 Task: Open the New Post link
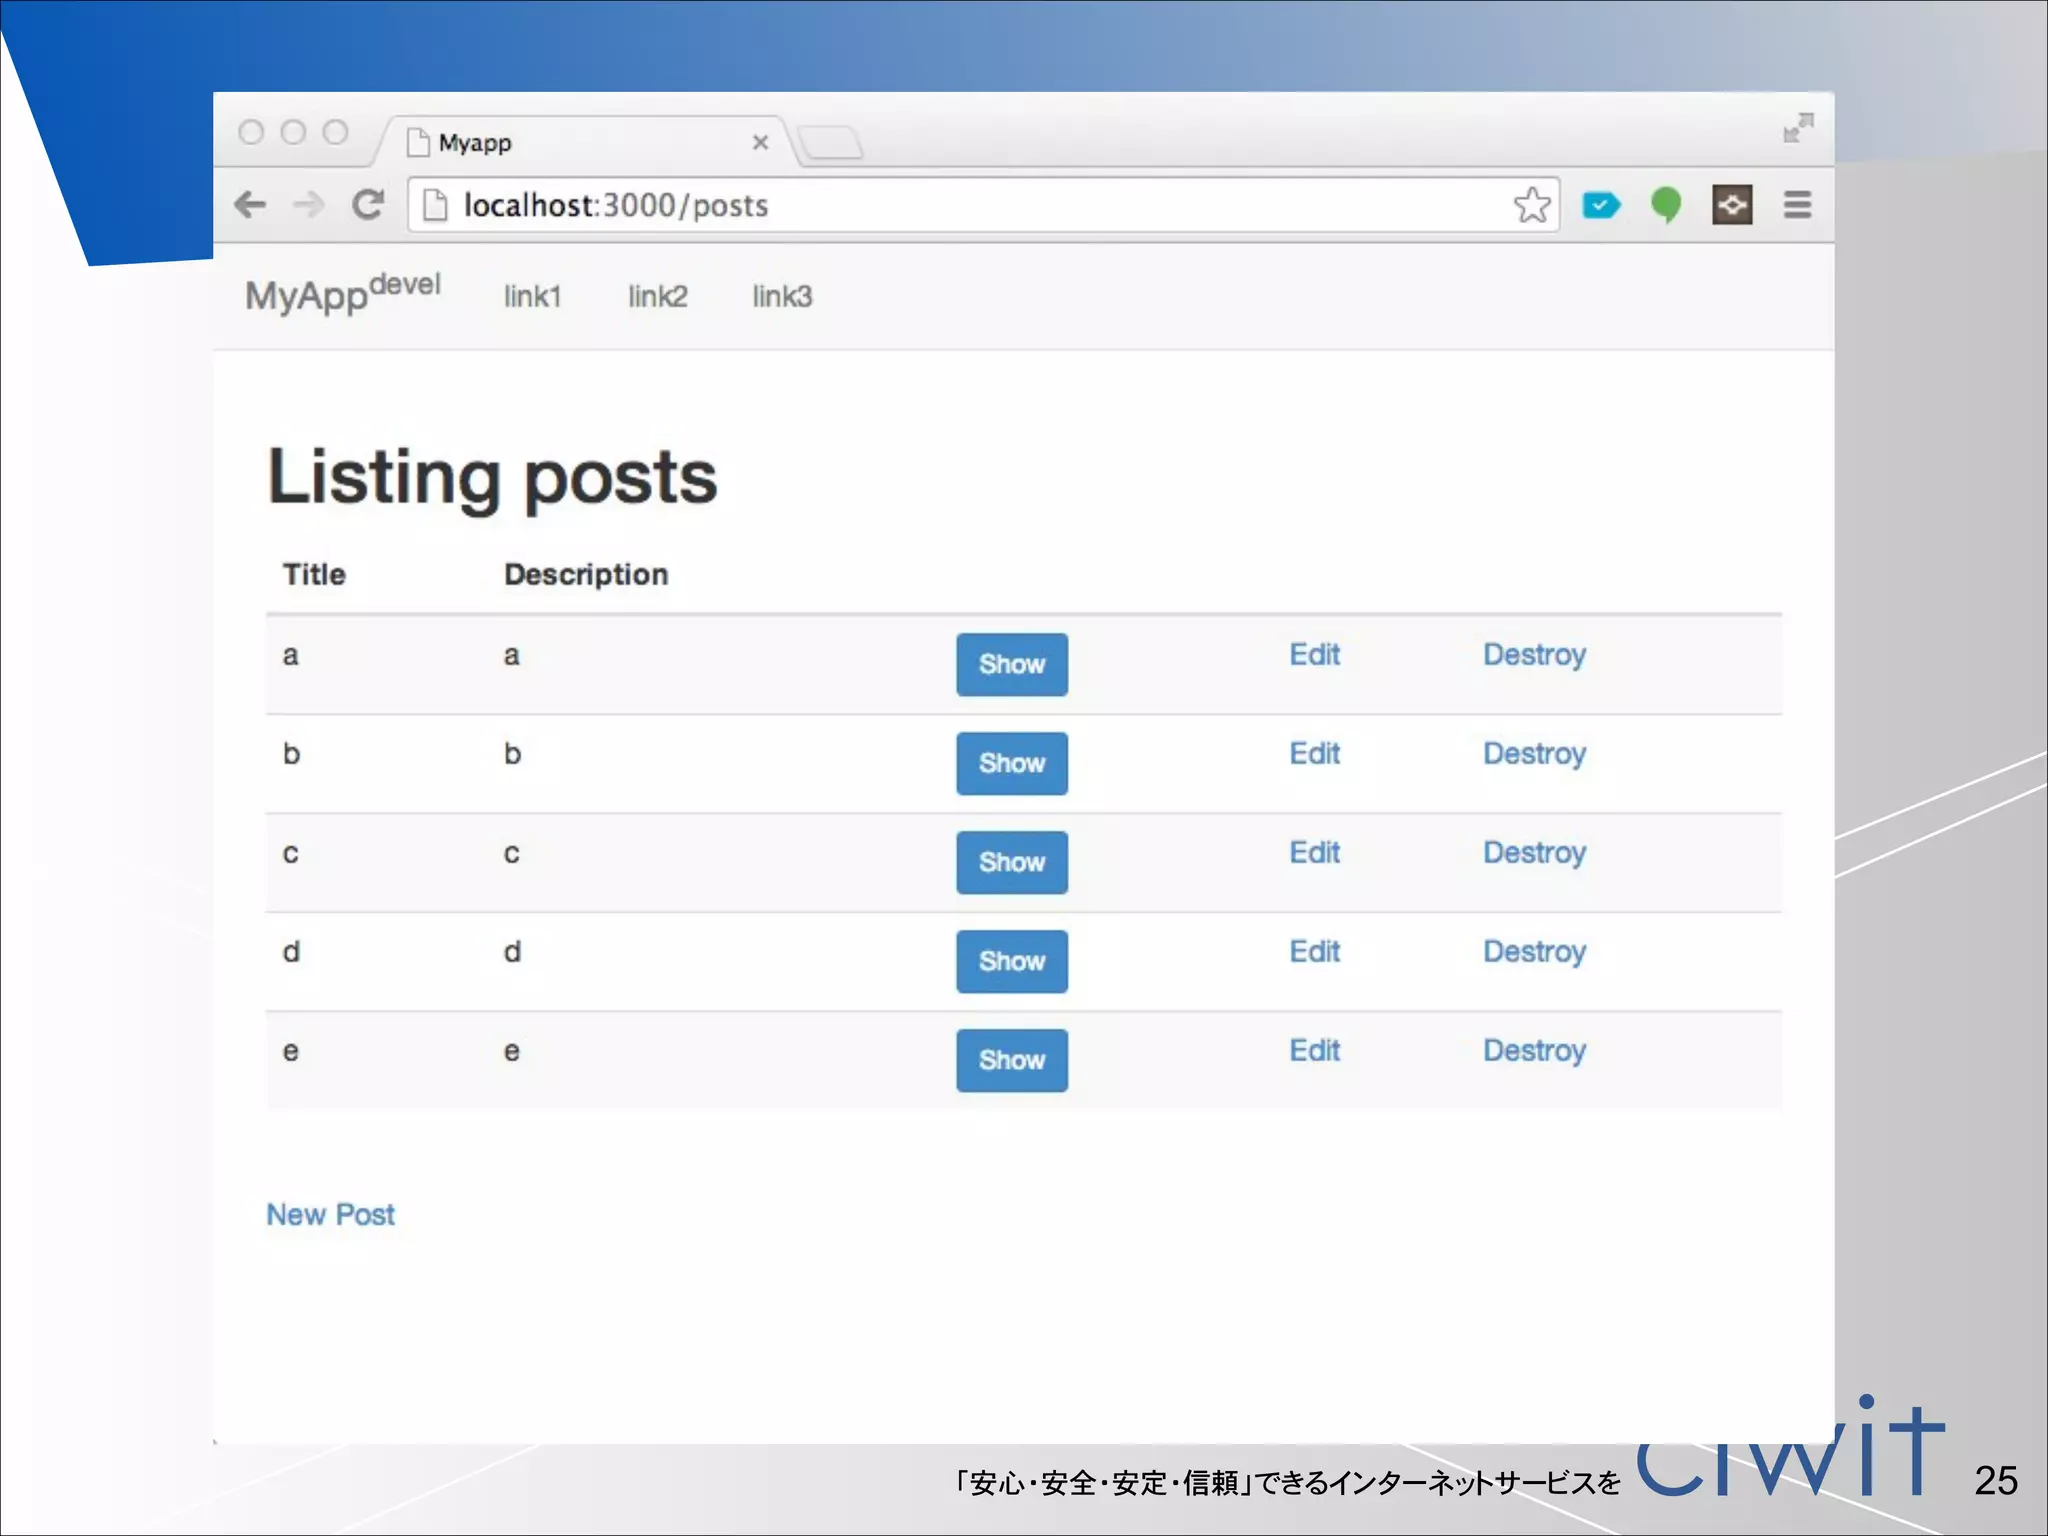(x=330, y=1214)
